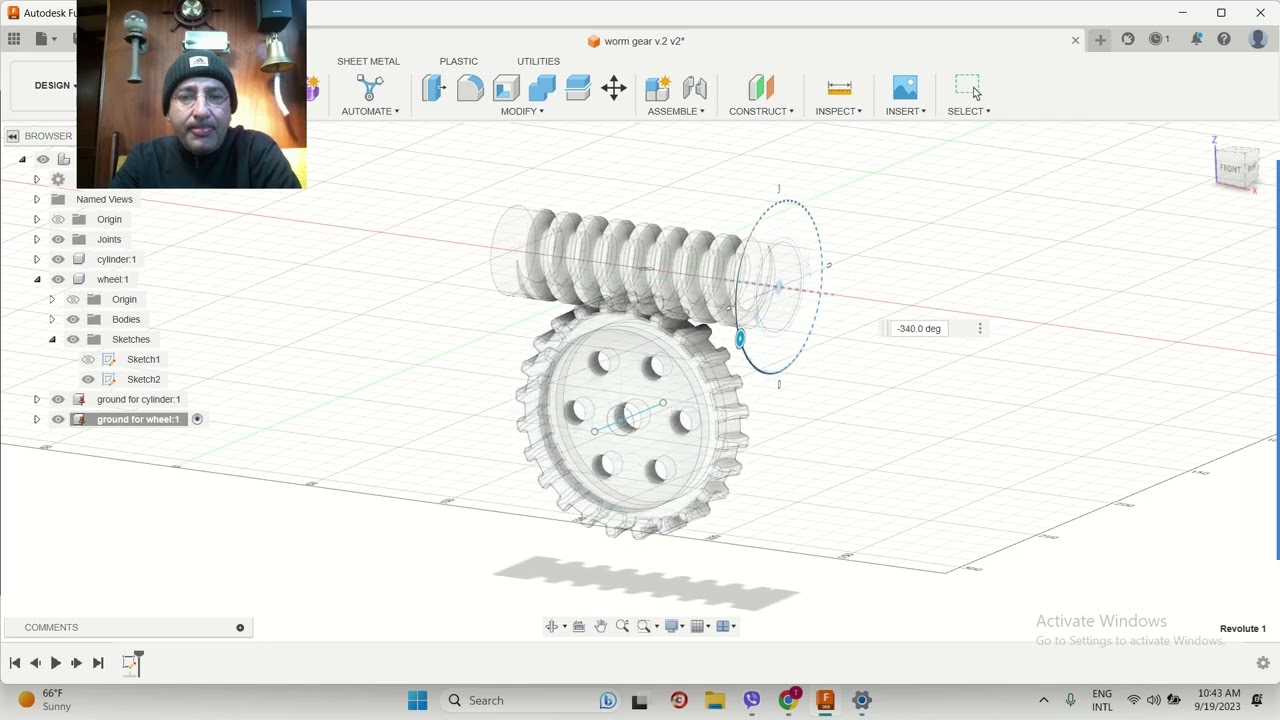Select the Pan hand tool
1280x720 pixels.
[x=600, y=626]
